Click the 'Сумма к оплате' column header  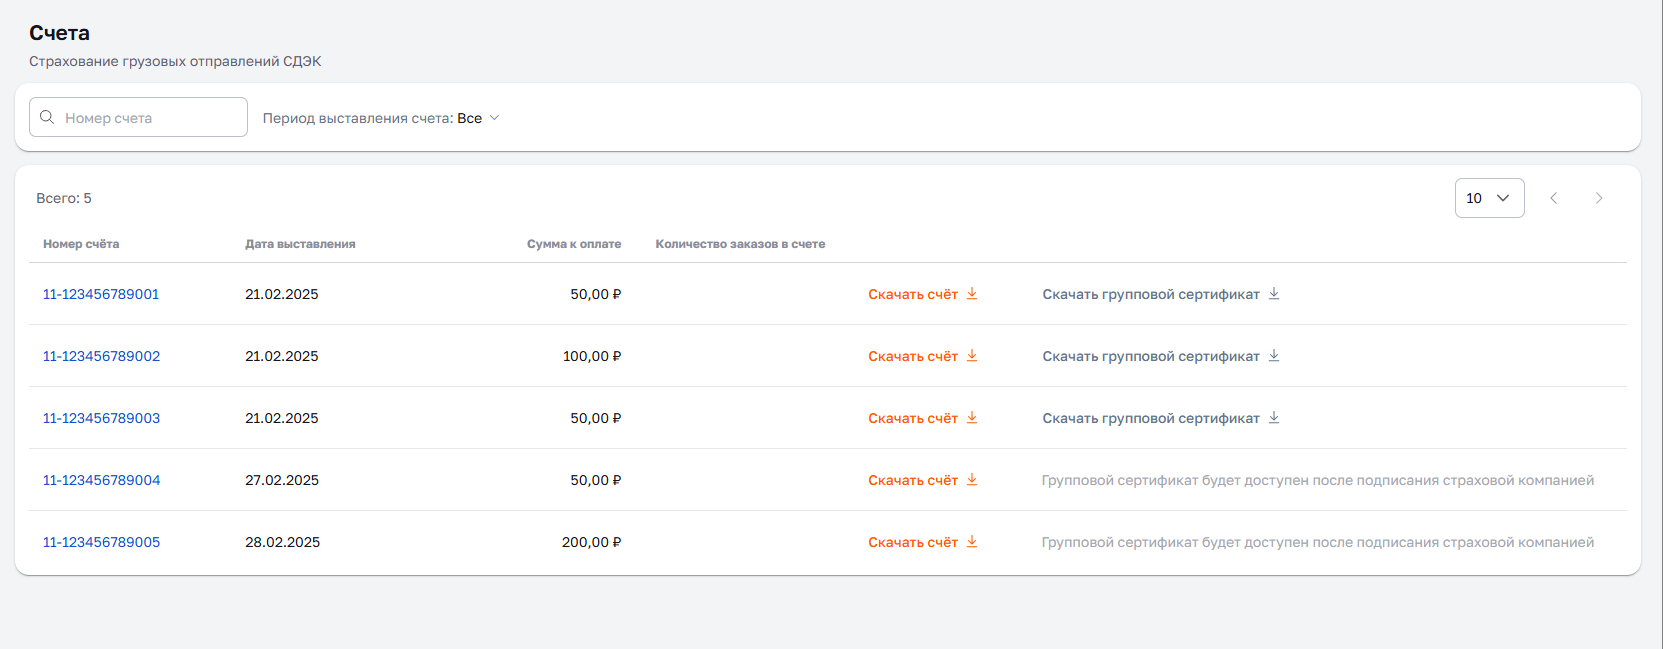[x=574, y=244]
